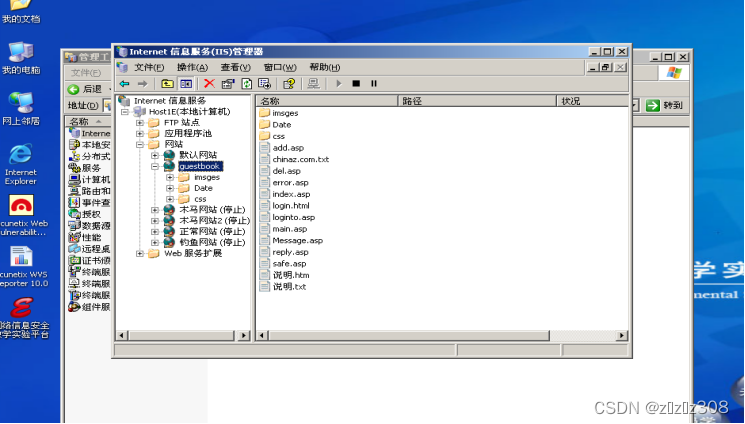The height and width of the screenshot is (424, 745).
Task: Select 说明.txt in the file list
Action: [x=289, y=287]
